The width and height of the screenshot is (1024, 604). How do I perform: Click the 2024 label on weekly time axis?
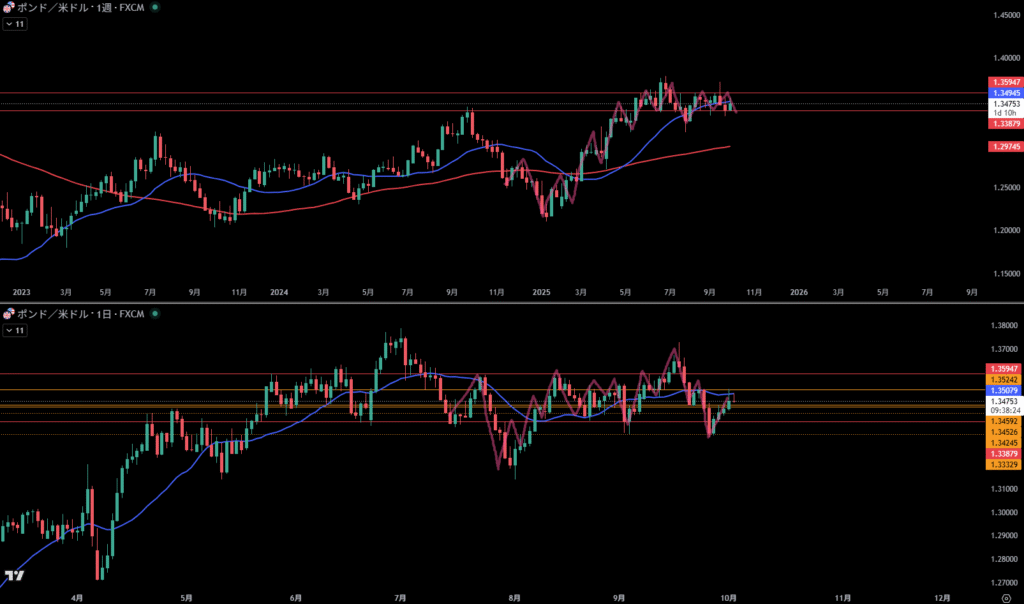(279, 292)
